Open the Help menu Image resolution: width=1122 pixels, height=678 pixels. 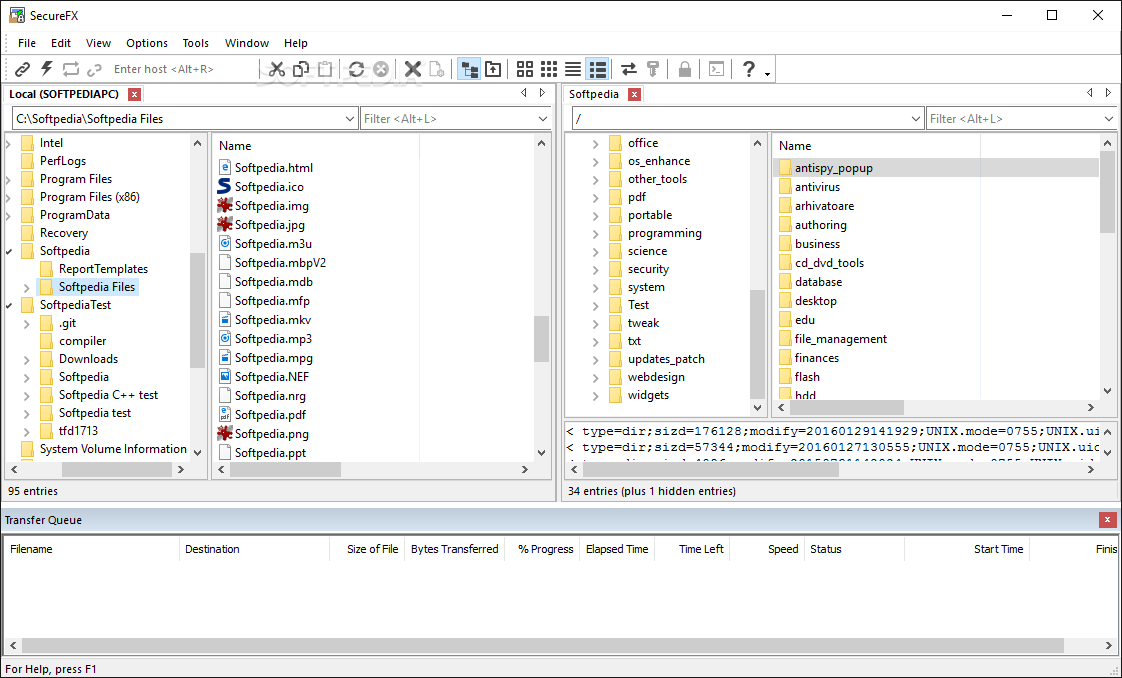(296, 43)
